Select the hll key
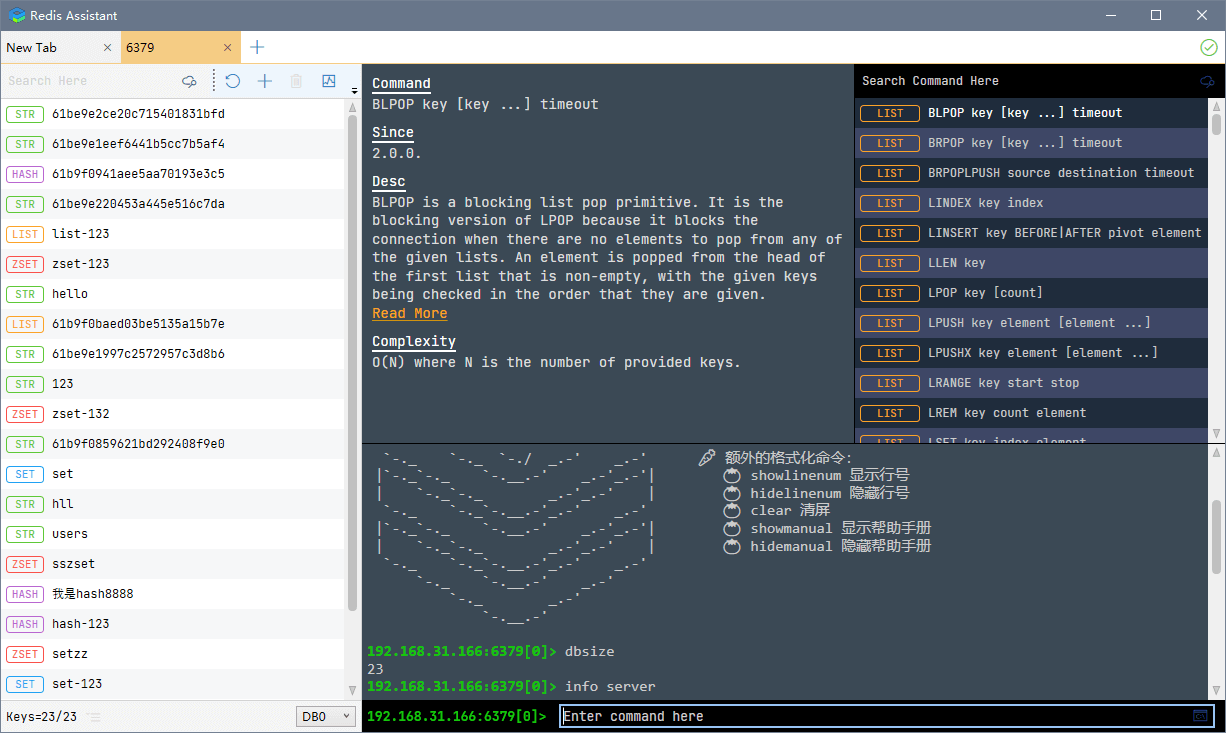This screenshot has height=733, width=1226. 172,504
